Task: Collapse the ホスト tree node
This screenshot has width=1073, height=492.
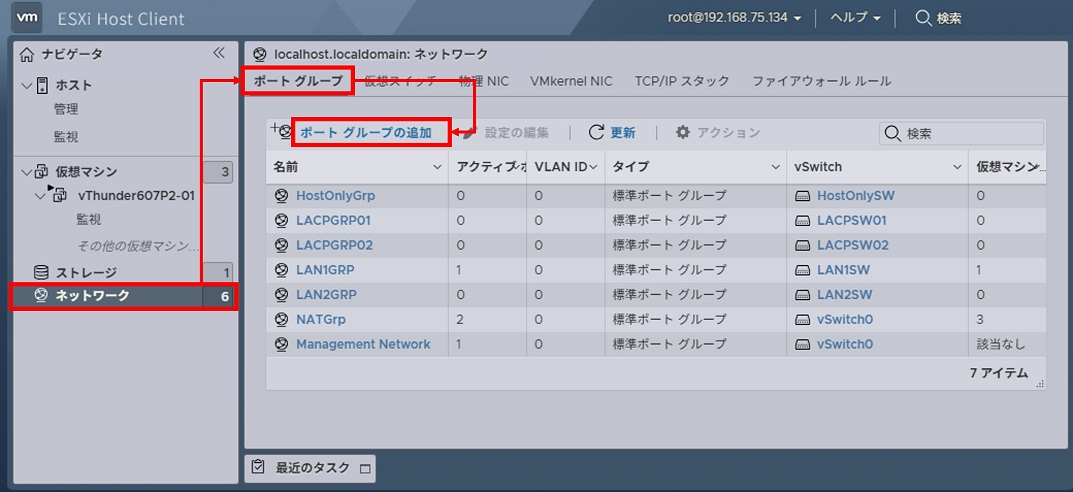Action: (x=26, y=86)
